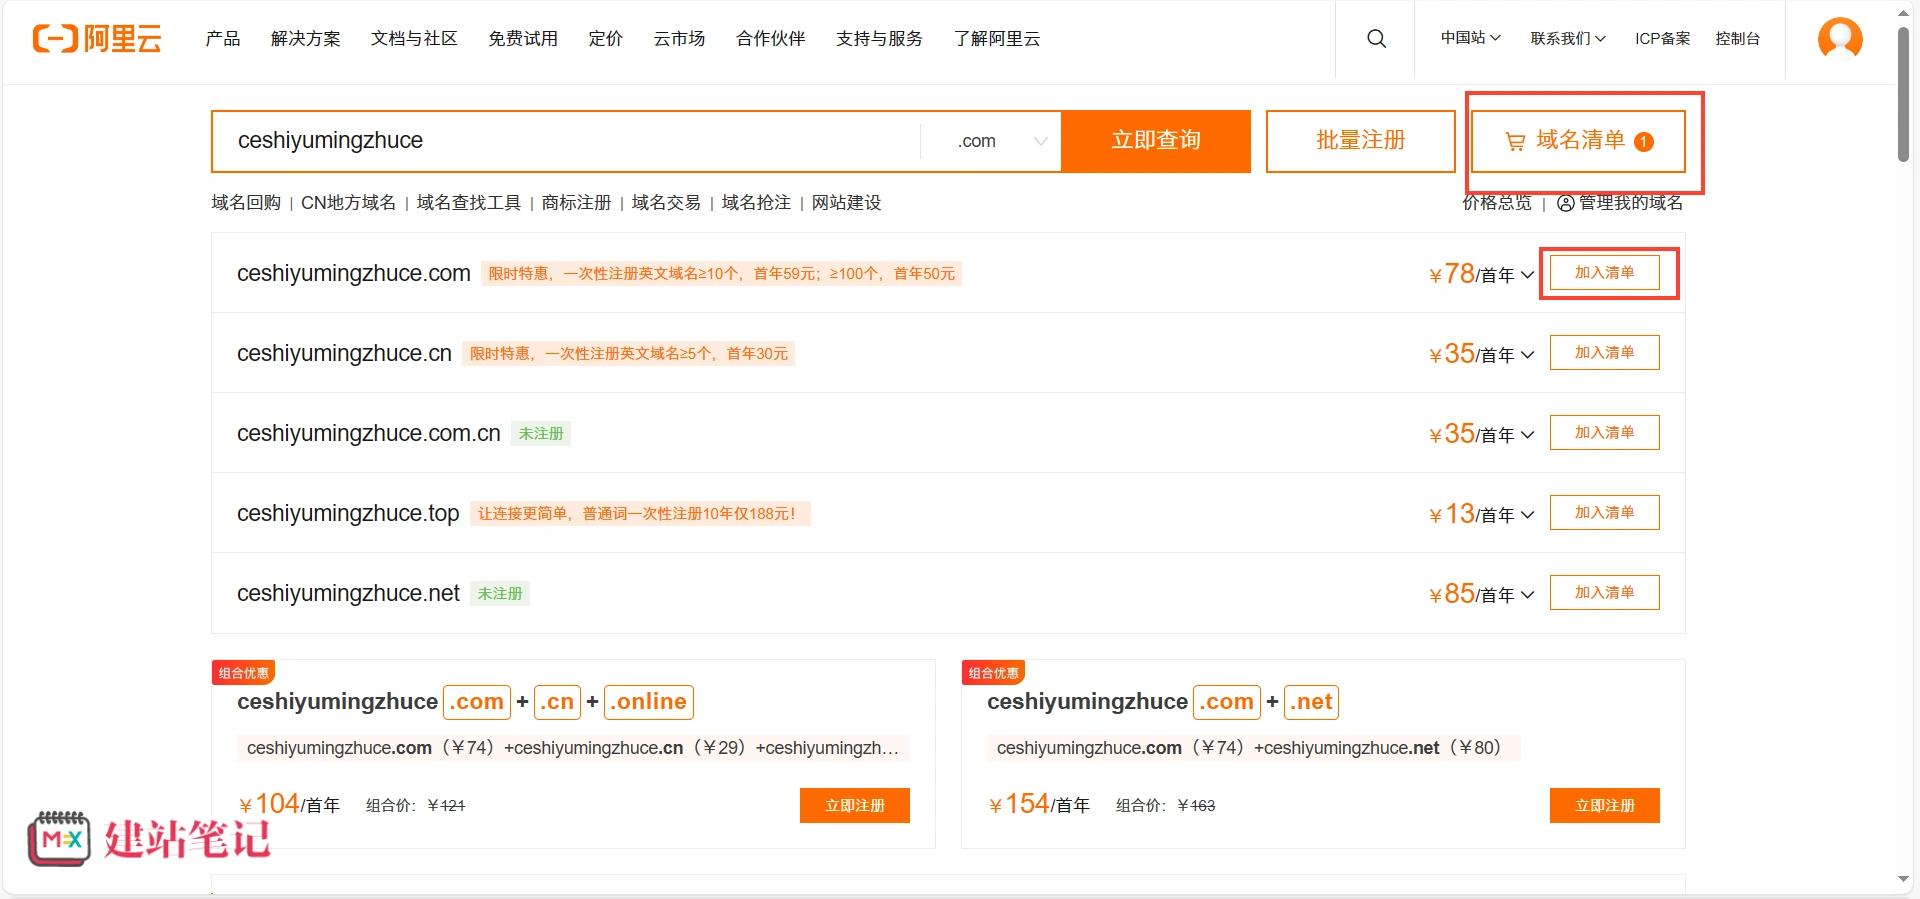The width and height of the screenshot is (1920, 899).
Task: Select the .online suffix in the bundle
Action: tap(649, 702)
